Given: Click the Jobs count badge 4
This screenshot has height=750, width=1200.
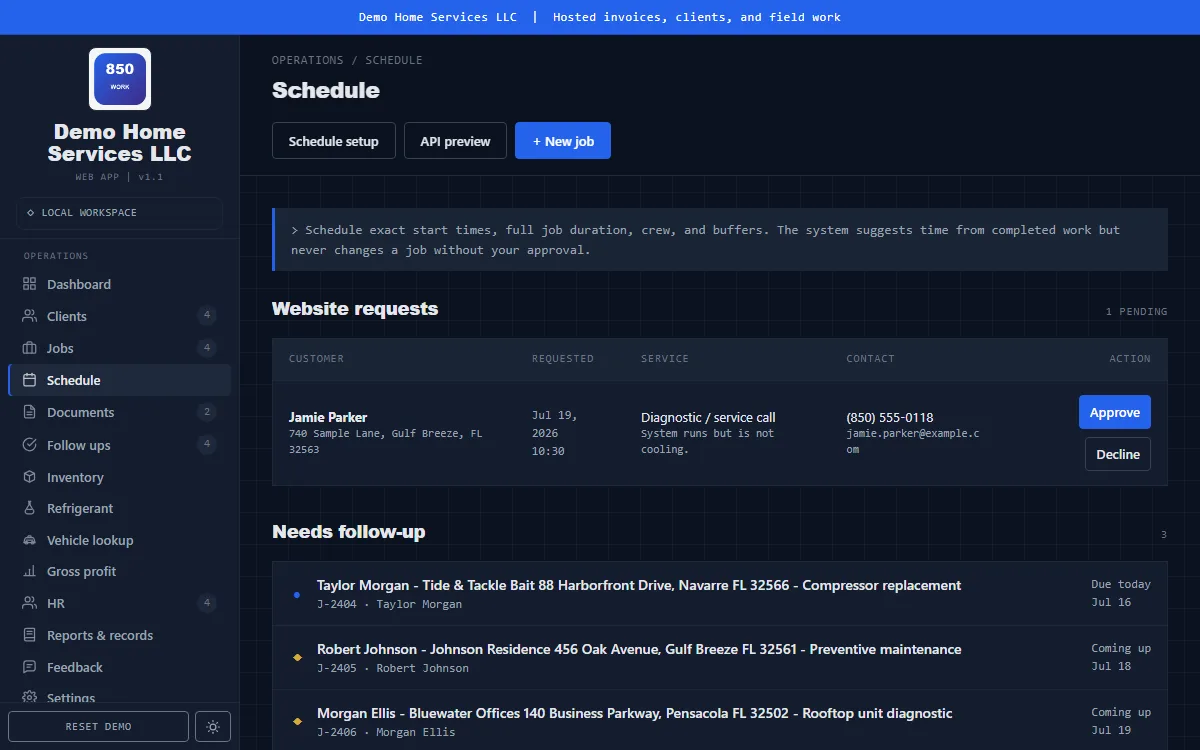Looking at the screenshot, I should [x=207, y=348].
